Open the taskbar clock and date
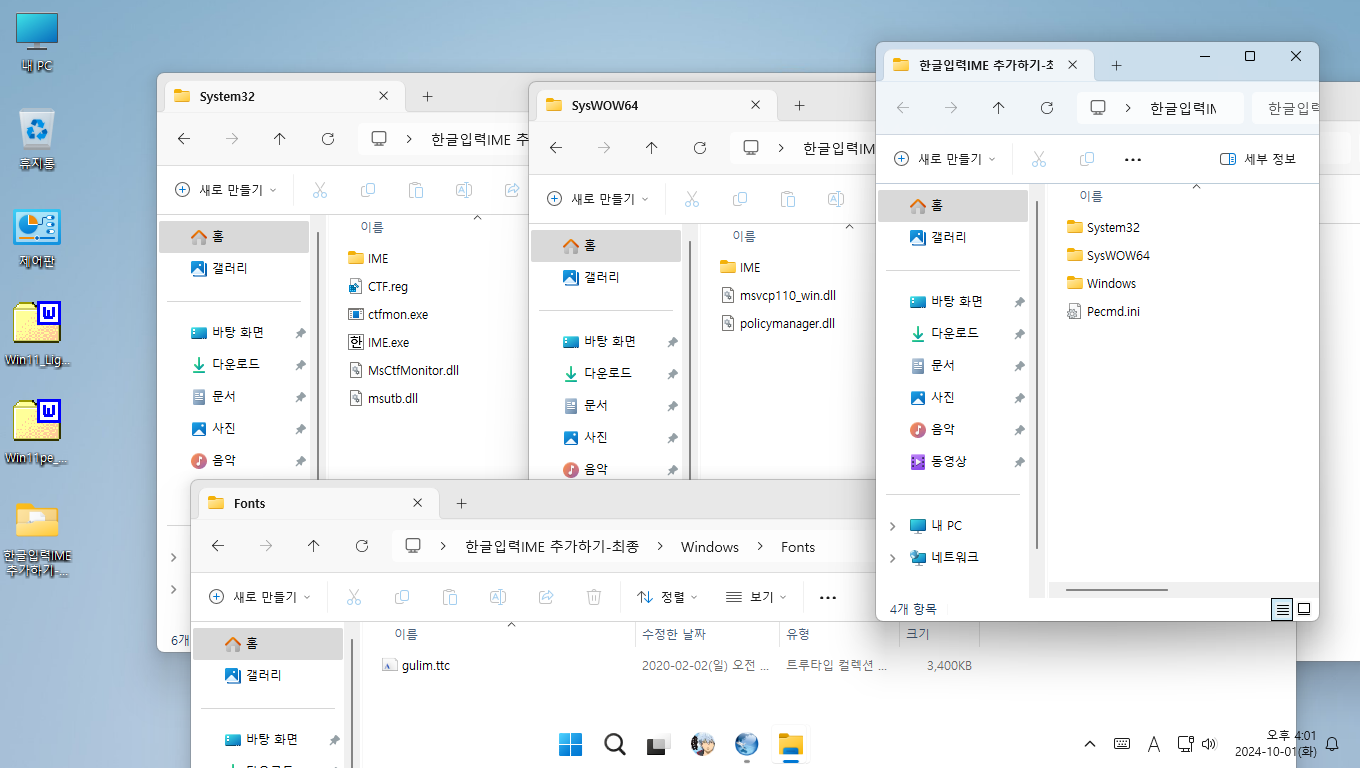 pyautogui.click(x=1275, y=743)
